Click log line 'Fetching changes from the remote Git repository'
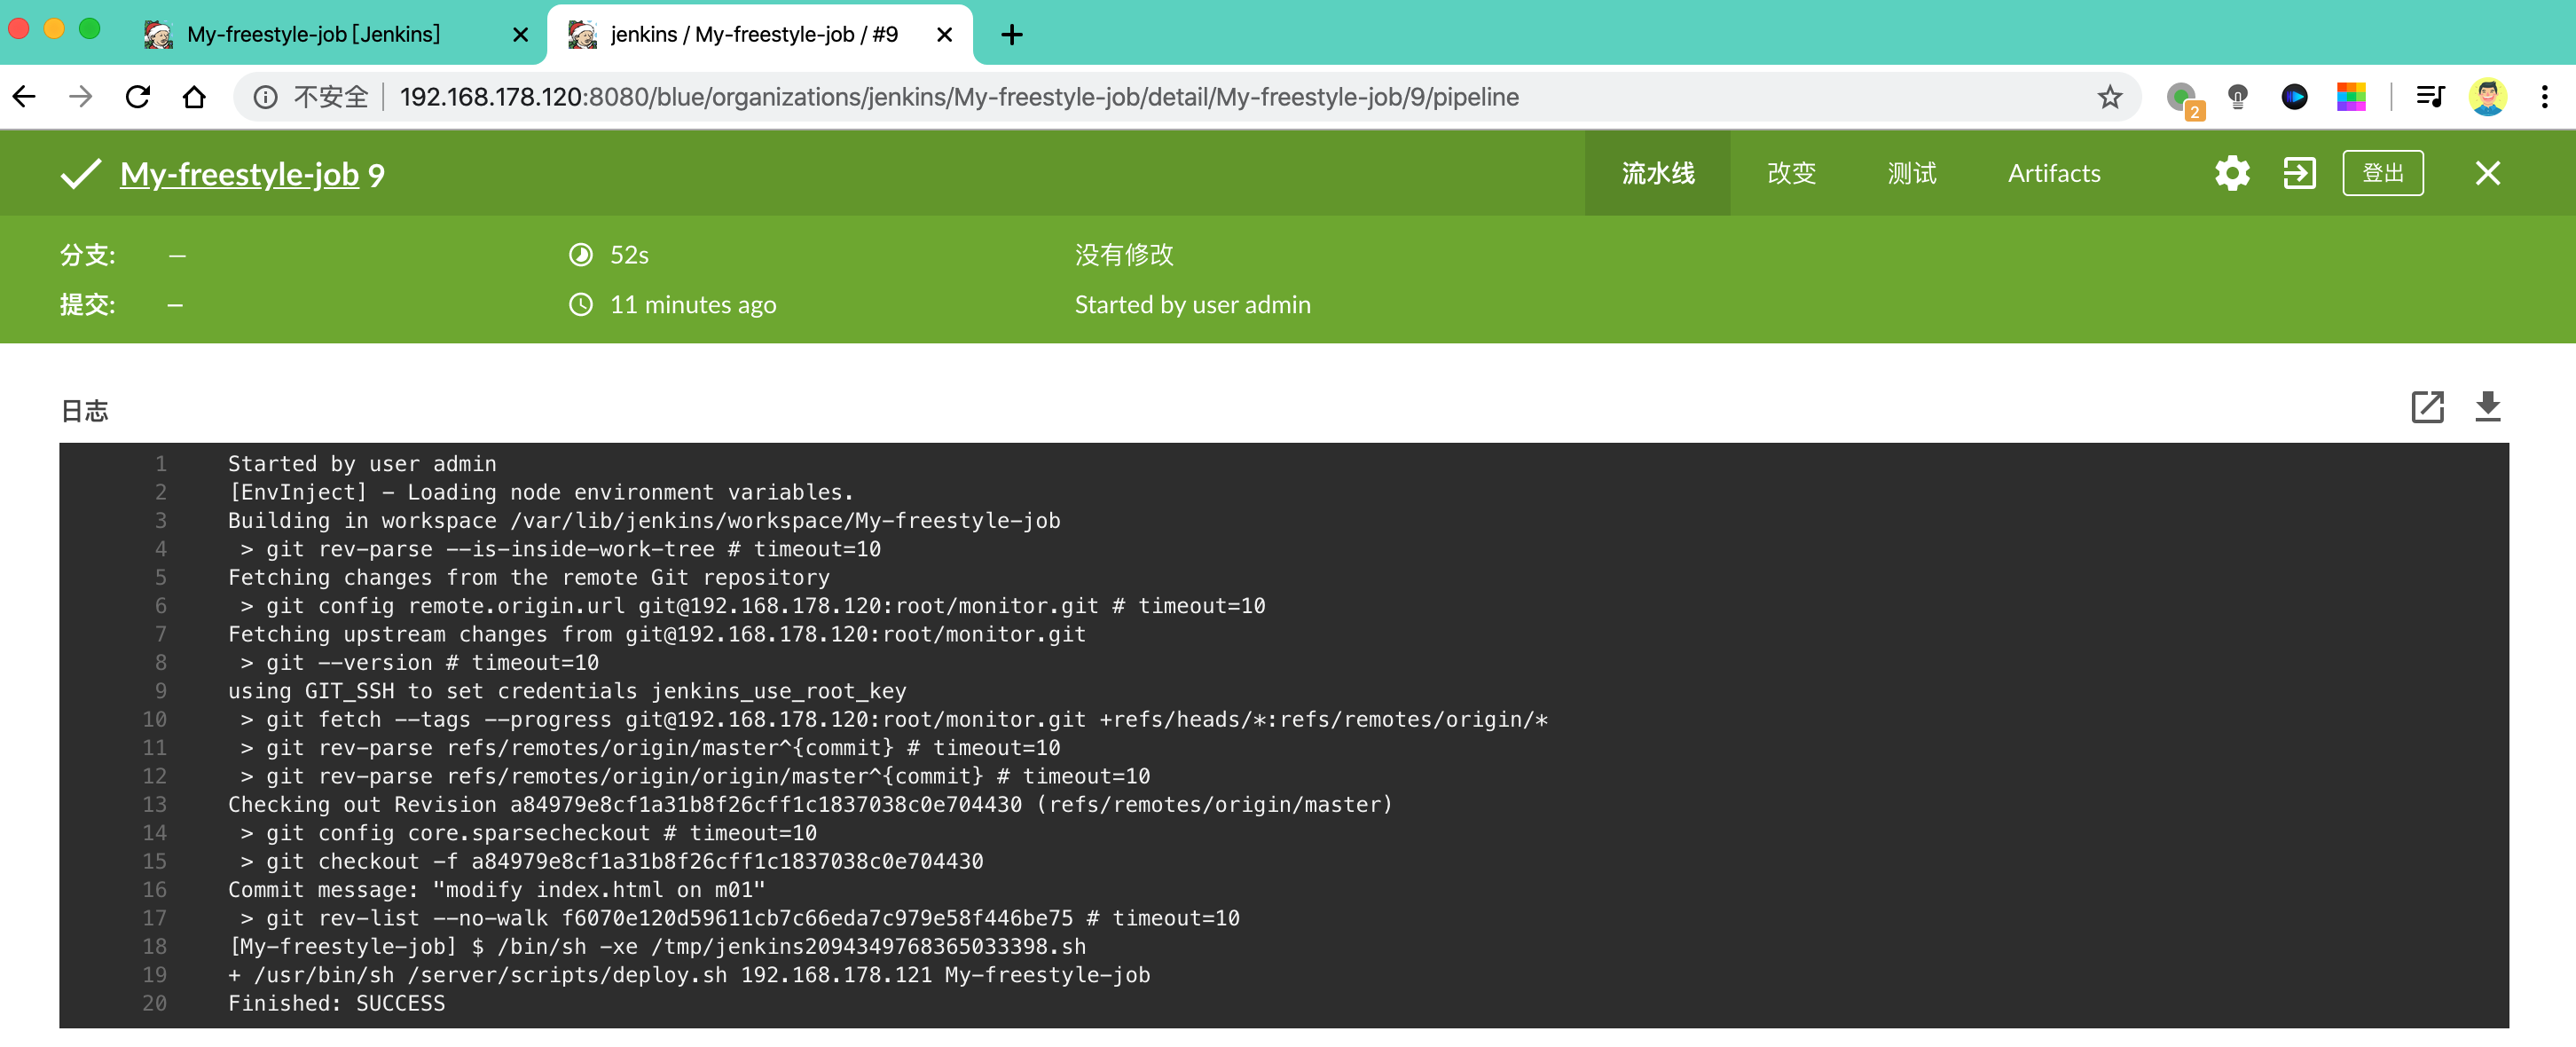The height and width of the screenshot is (1047, 2576). [x=529, y=578]
